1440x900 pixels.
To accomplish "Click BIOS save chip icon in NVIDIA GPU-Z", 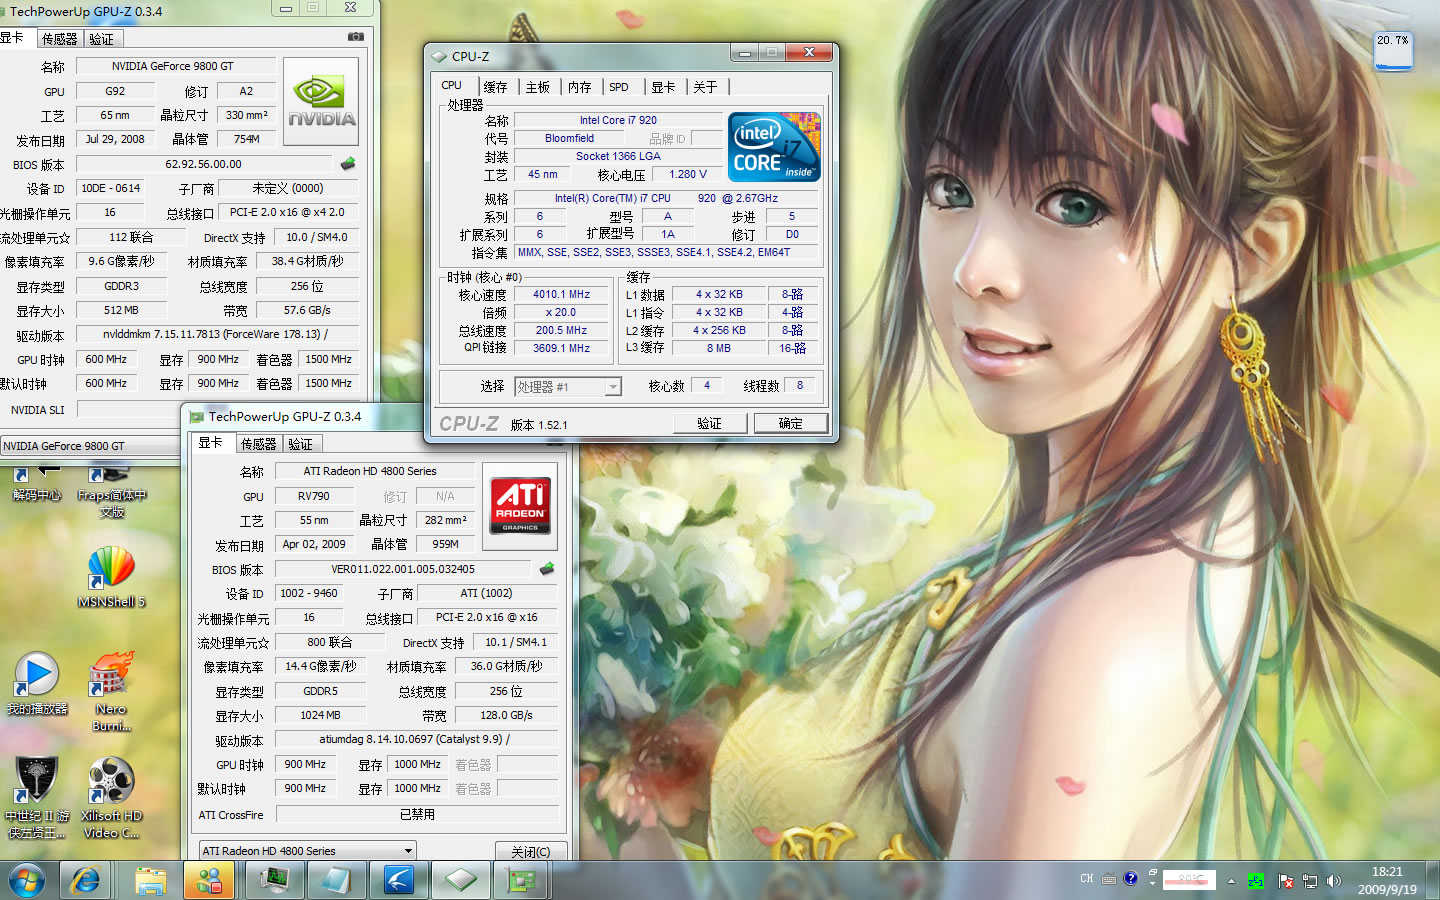I will tap(348, 164).
